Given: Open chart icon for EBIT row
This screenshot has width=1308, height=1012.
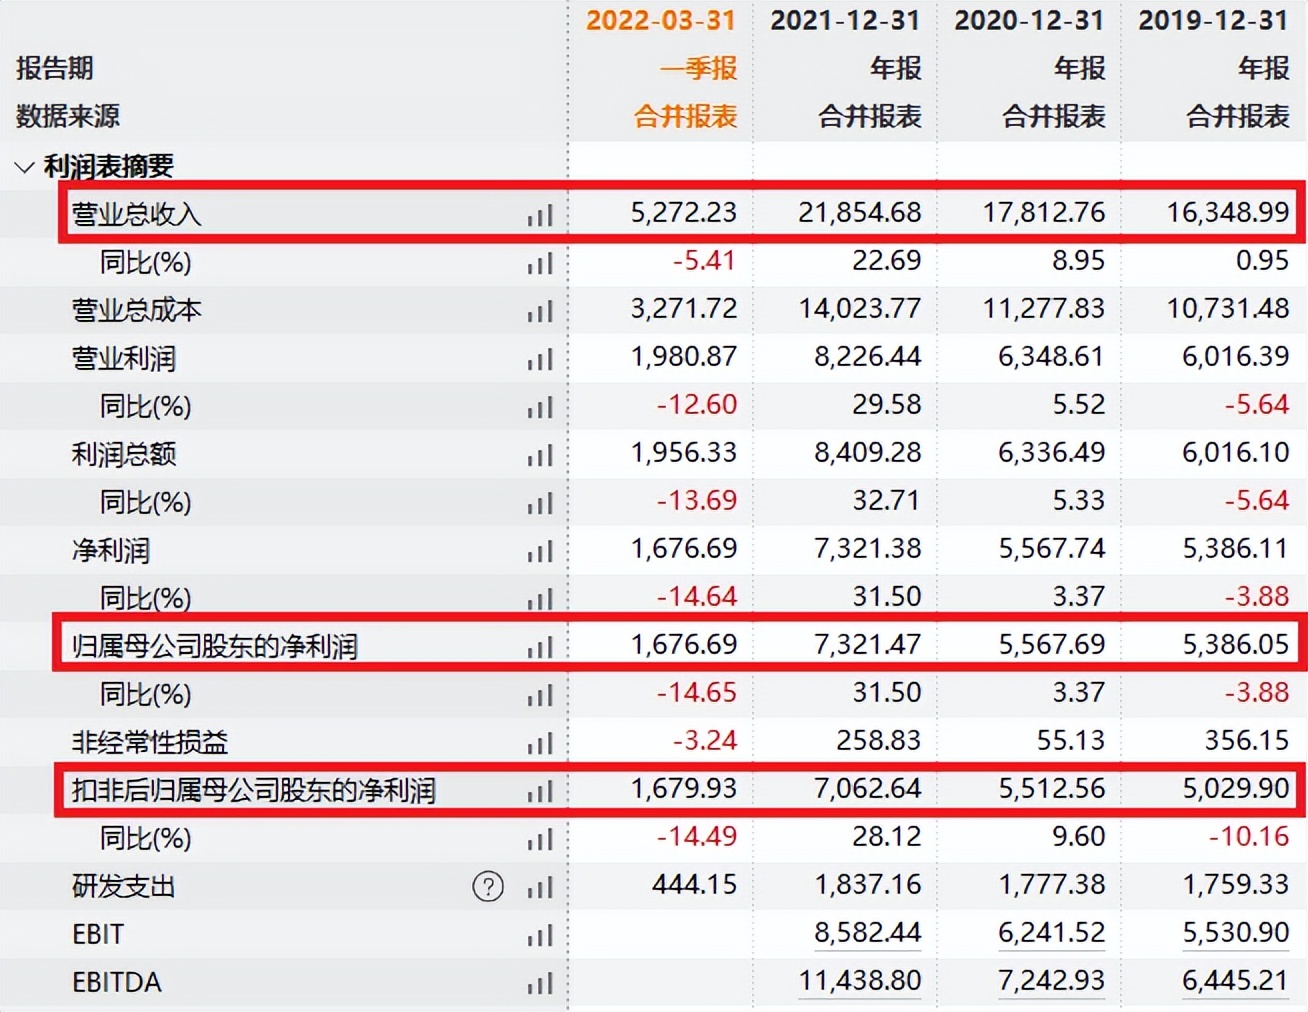Looking at the screenshot, I should [540, 935].
